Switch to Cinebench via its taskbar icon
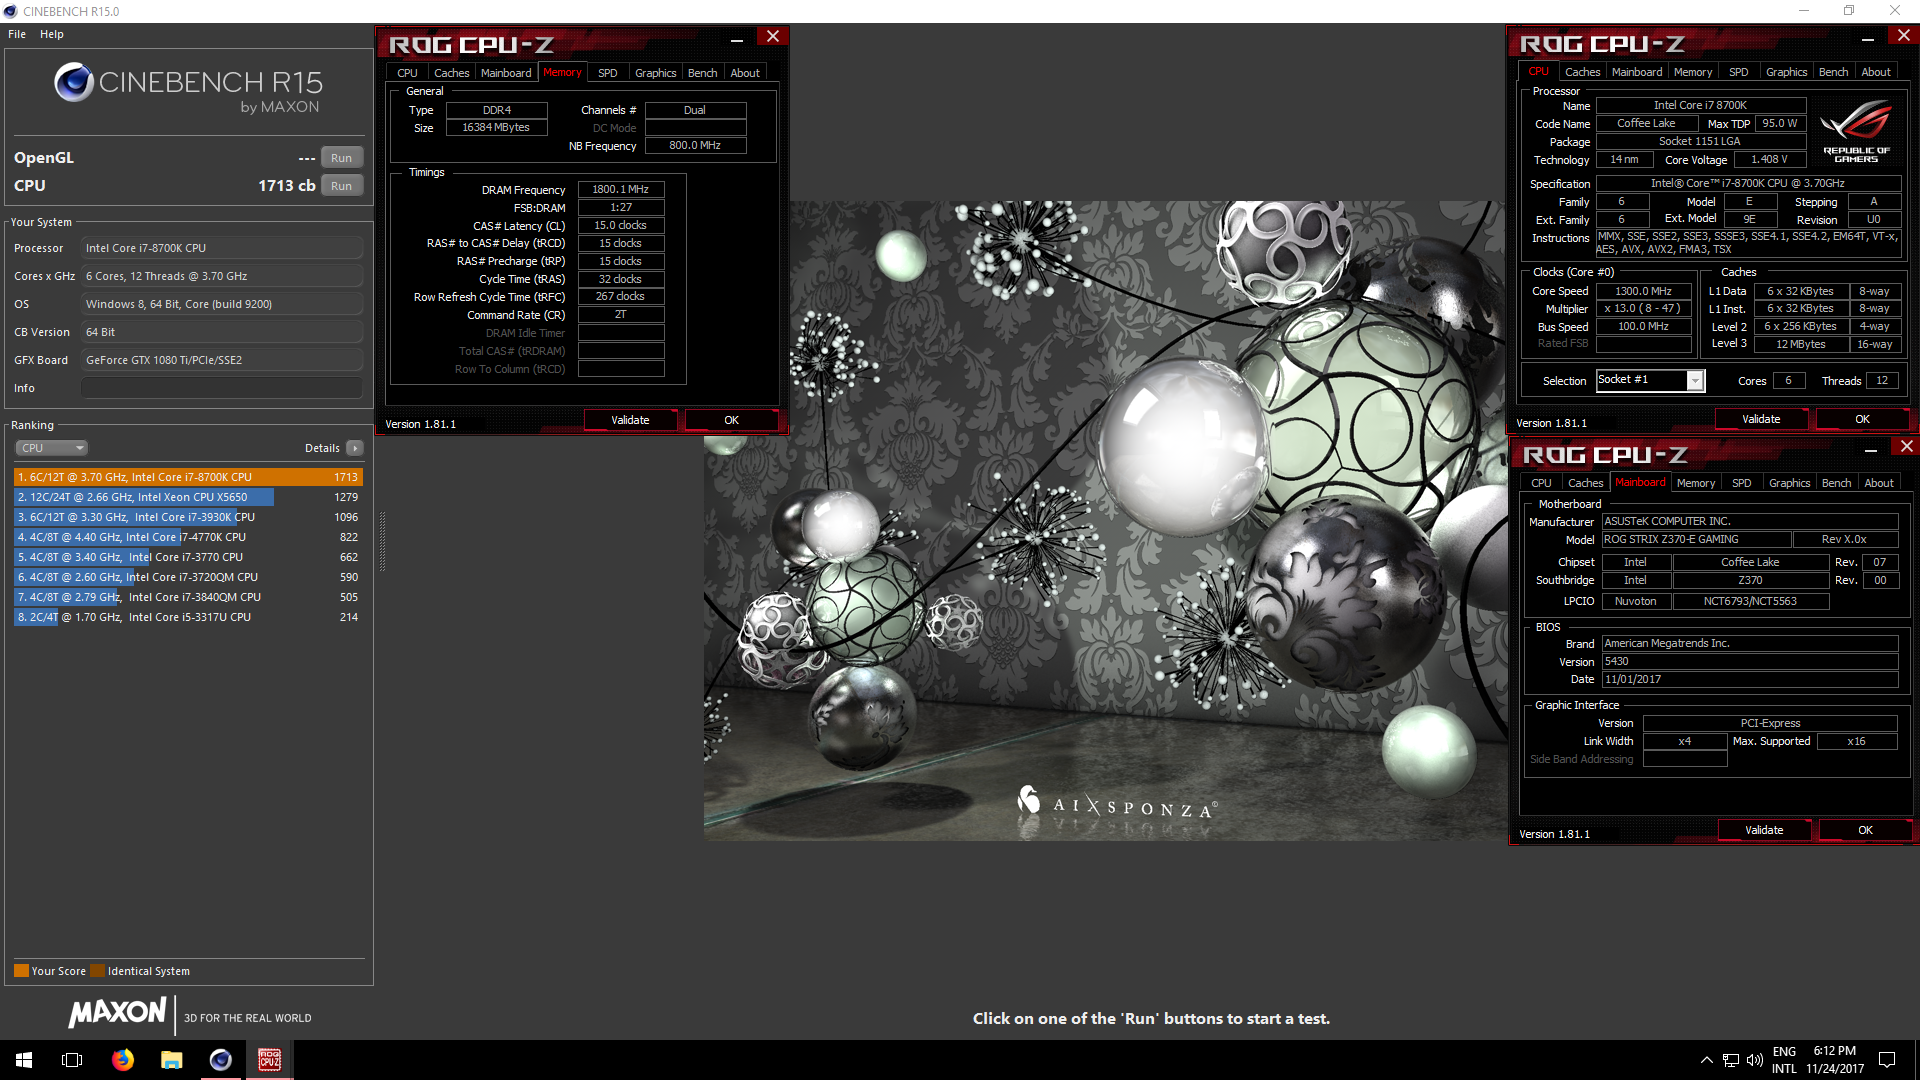The width and height of the screenshot is (1920, 1080). (220, 1060)
